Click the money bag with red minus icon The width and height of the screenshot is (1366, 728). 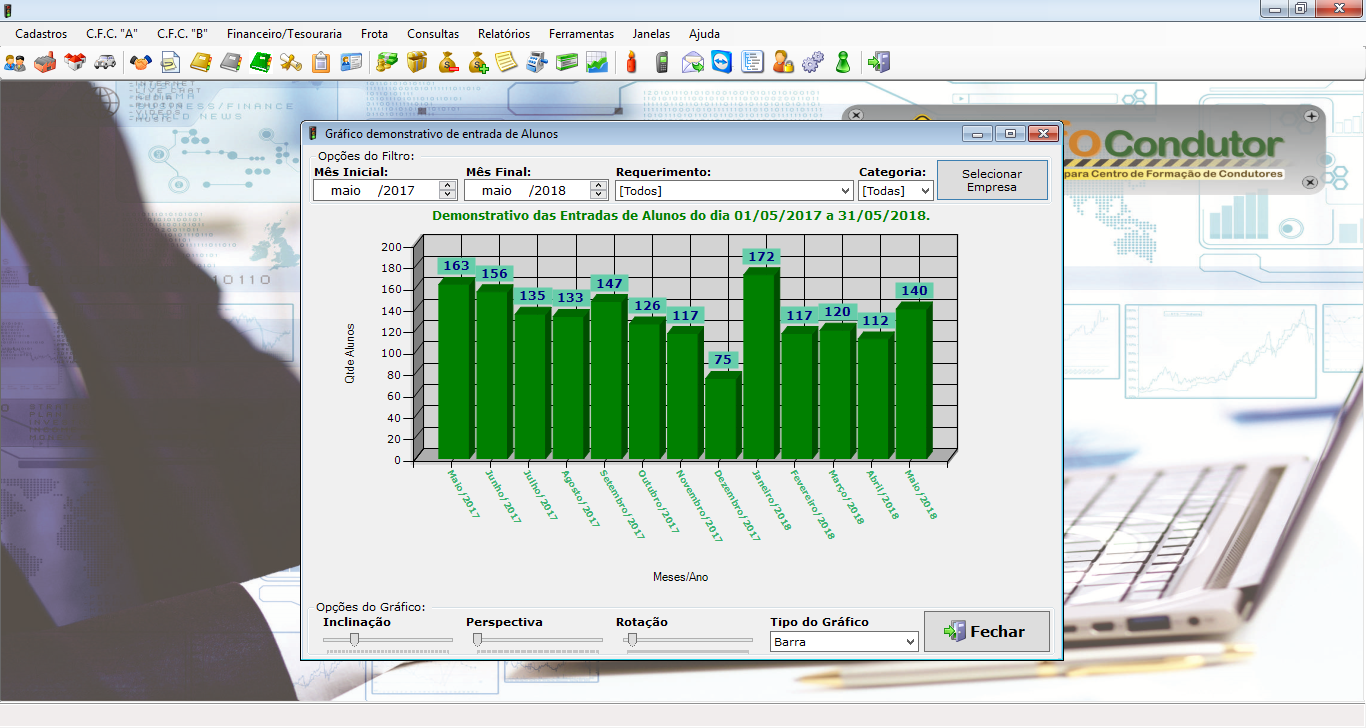447,62
